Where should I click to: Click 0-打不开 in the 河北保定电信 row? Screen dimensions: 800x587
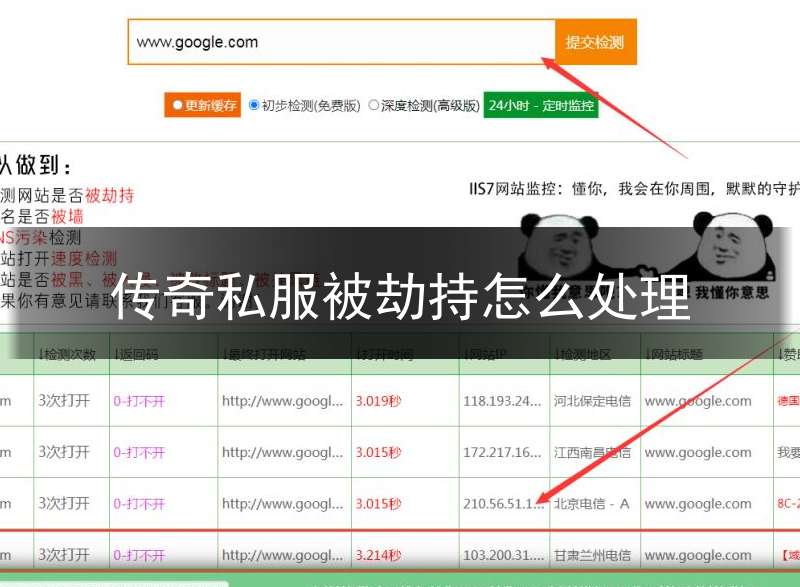tap(139, 401)
